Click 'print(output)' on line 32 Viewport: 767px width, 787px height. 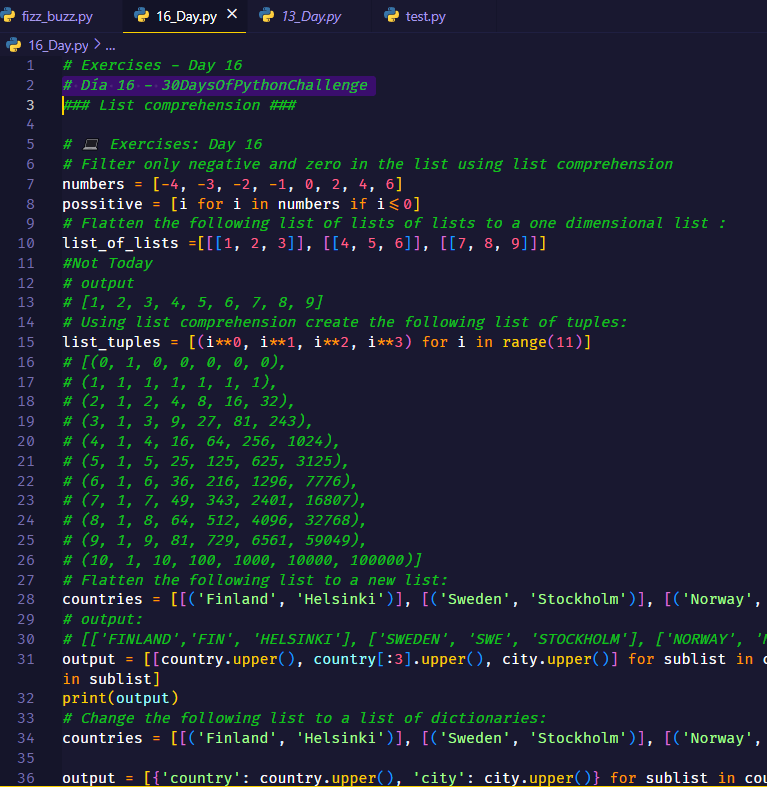point(120,698)
